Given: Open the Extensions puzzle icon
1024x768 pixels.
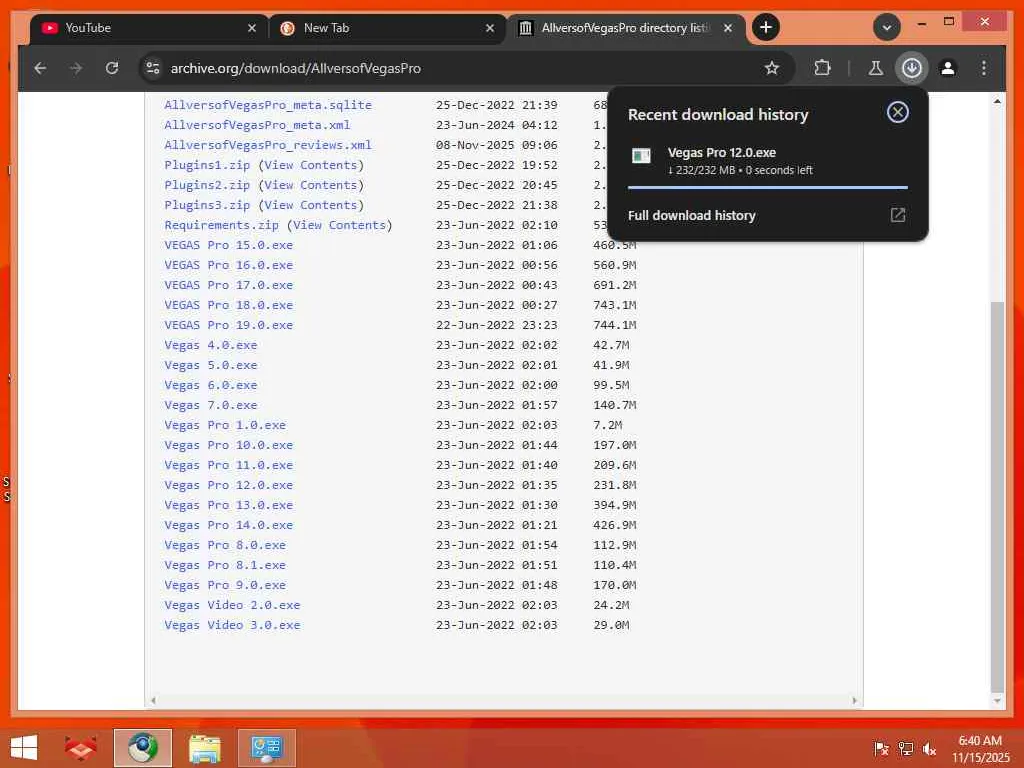Looking at the screenshot, I should pos(822,68).
